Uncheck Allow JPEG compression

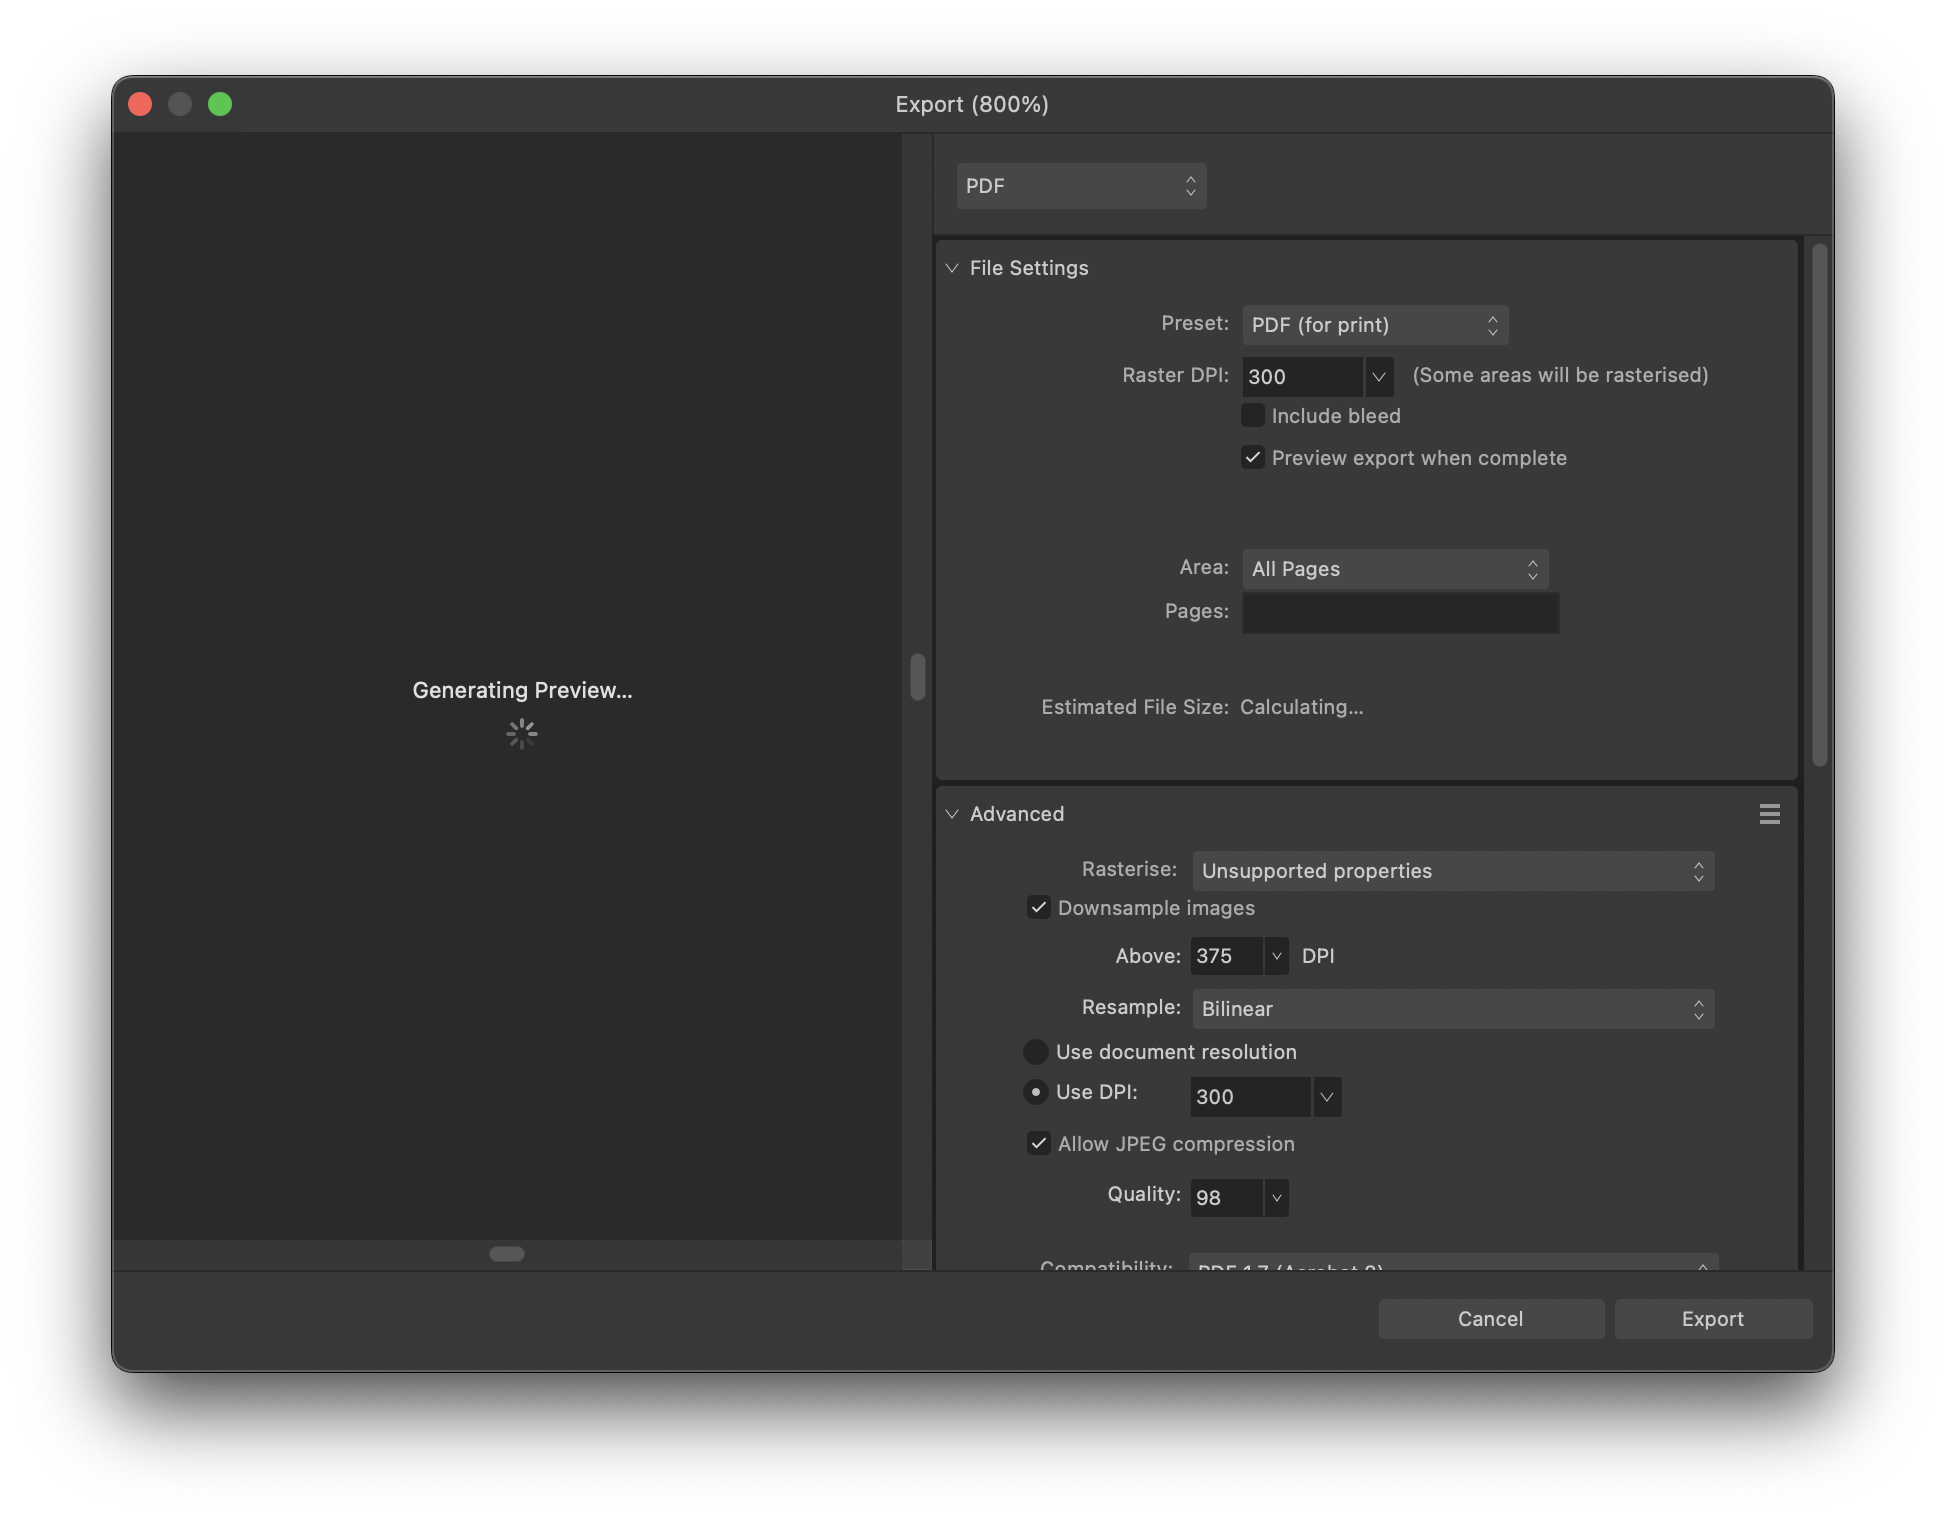pyautogui.click(x=1038, y=1143)
